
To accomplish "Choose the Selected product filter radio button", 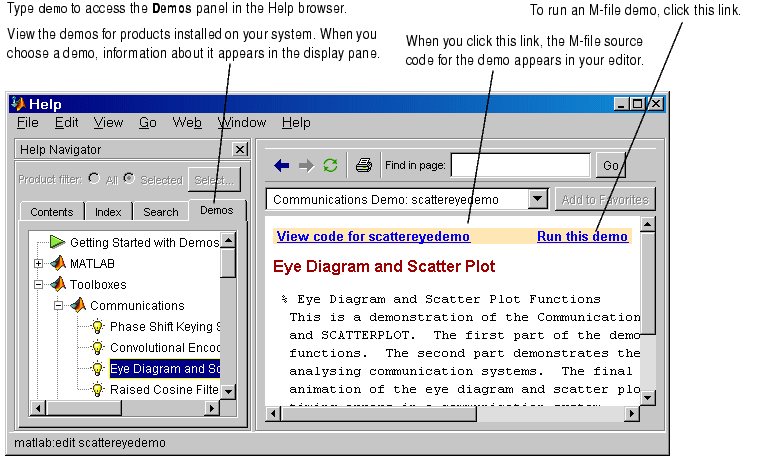I will coord(129,178).
